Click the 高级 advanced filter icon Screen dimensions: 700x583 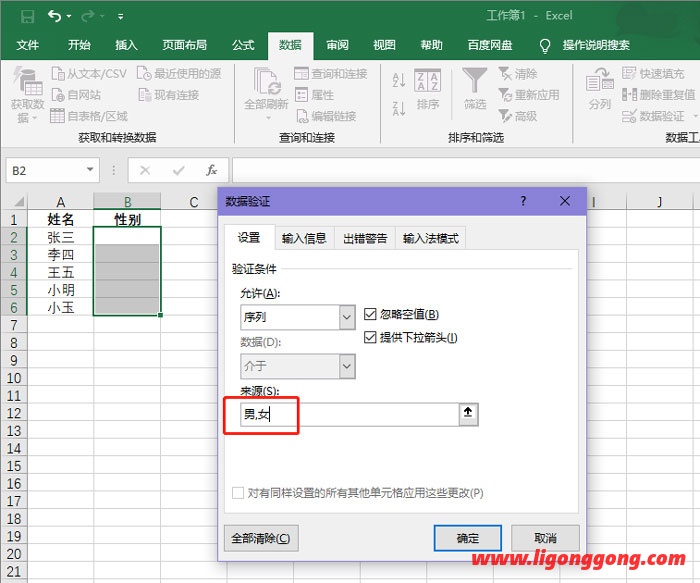pos(505,116)
